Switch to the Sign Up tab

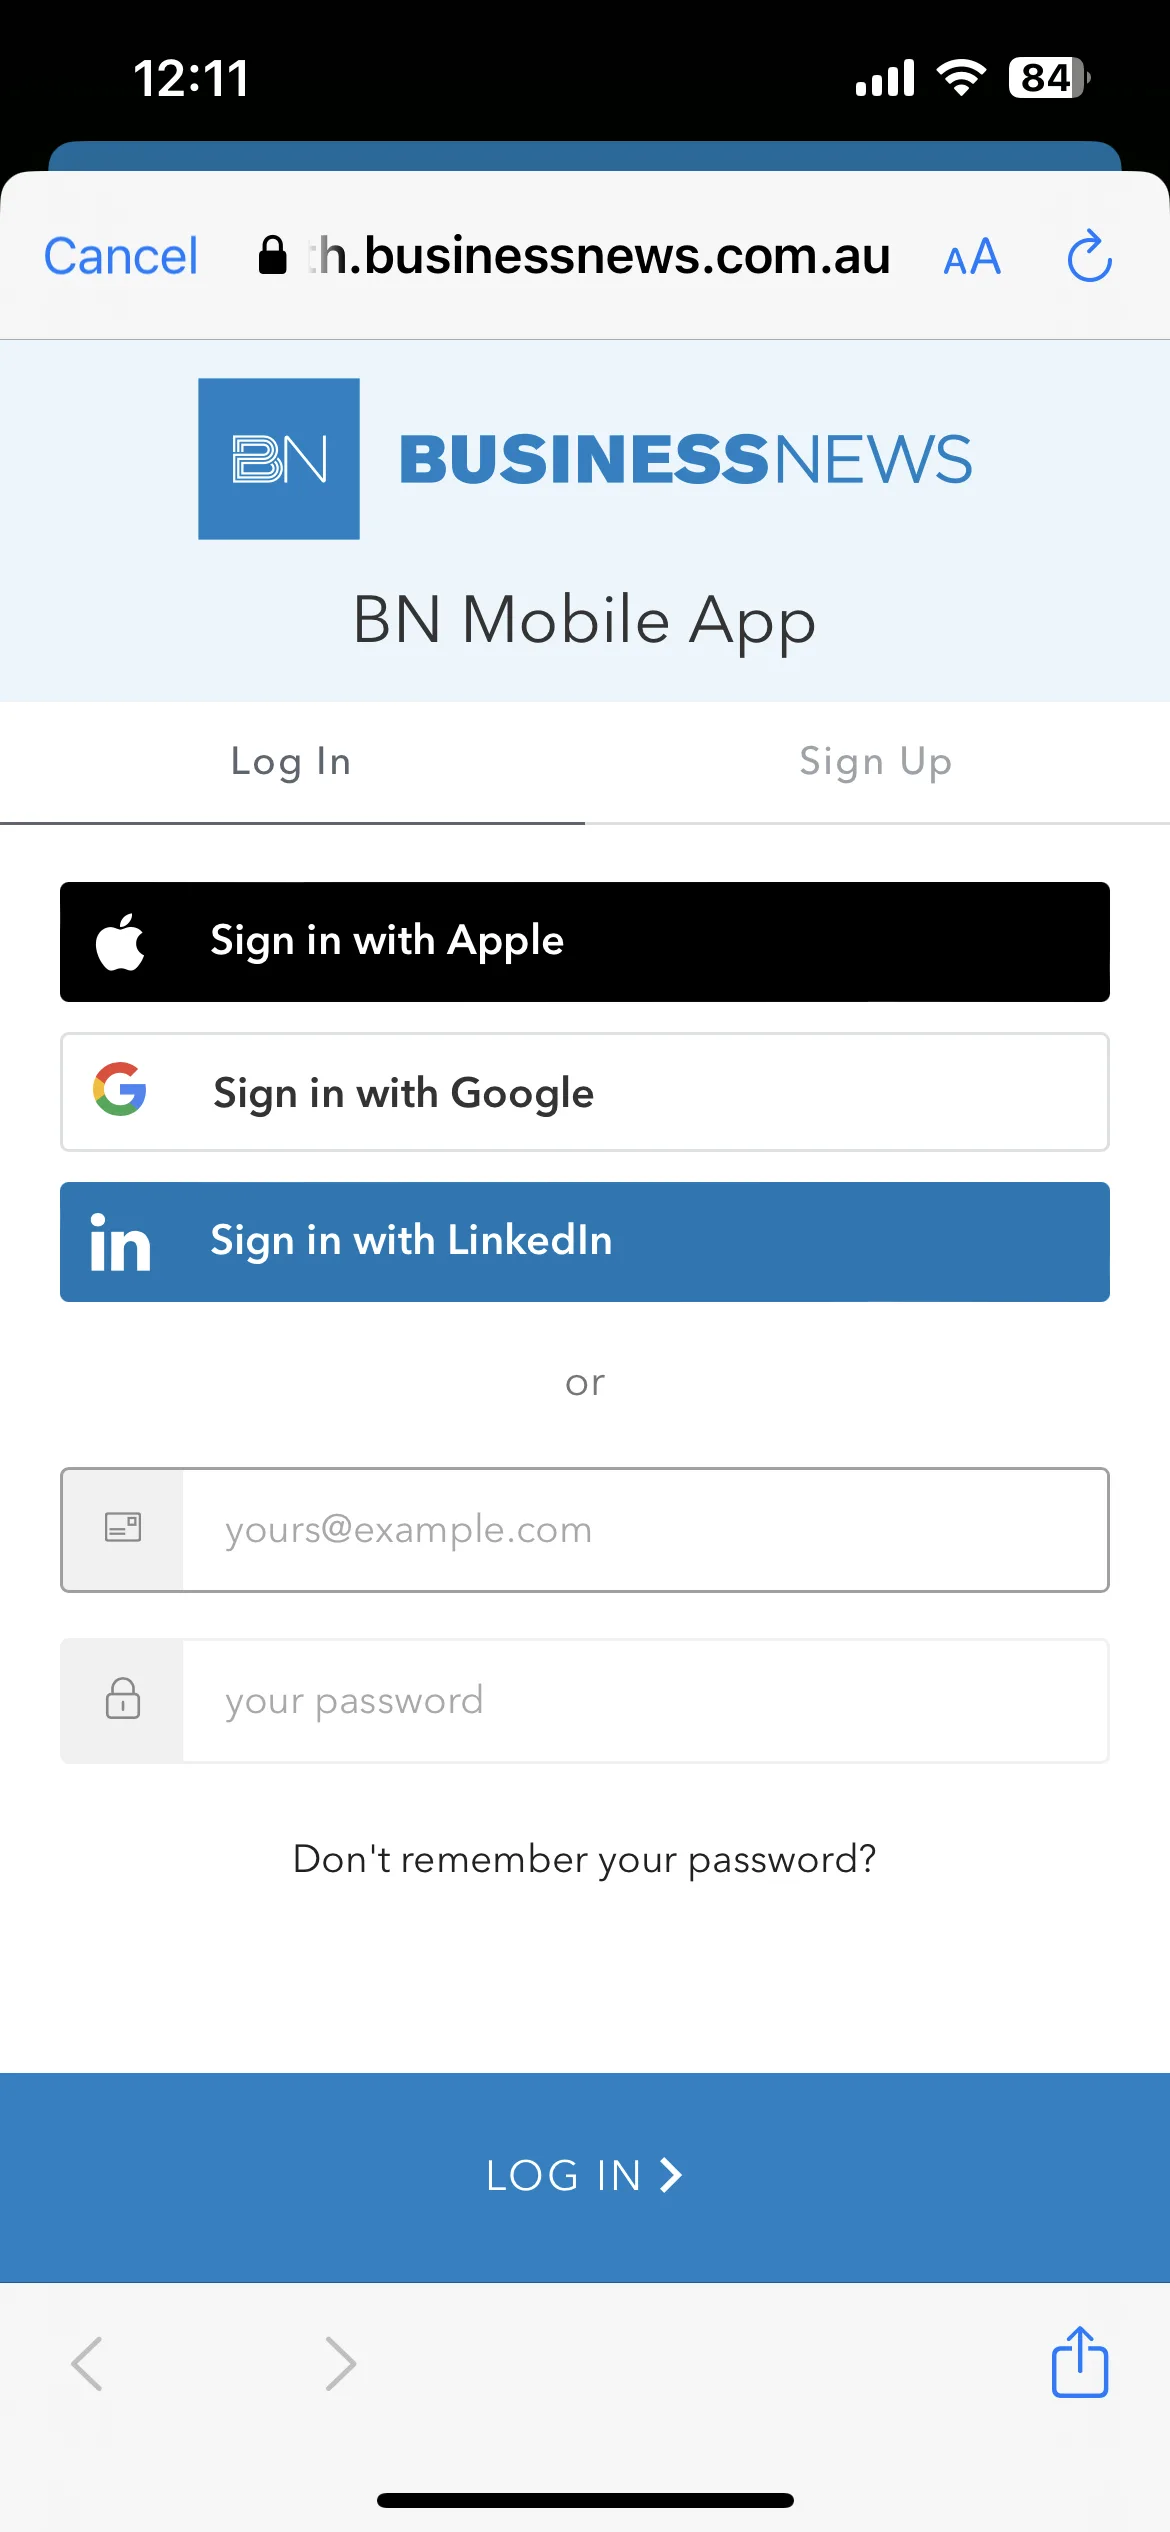876,762
